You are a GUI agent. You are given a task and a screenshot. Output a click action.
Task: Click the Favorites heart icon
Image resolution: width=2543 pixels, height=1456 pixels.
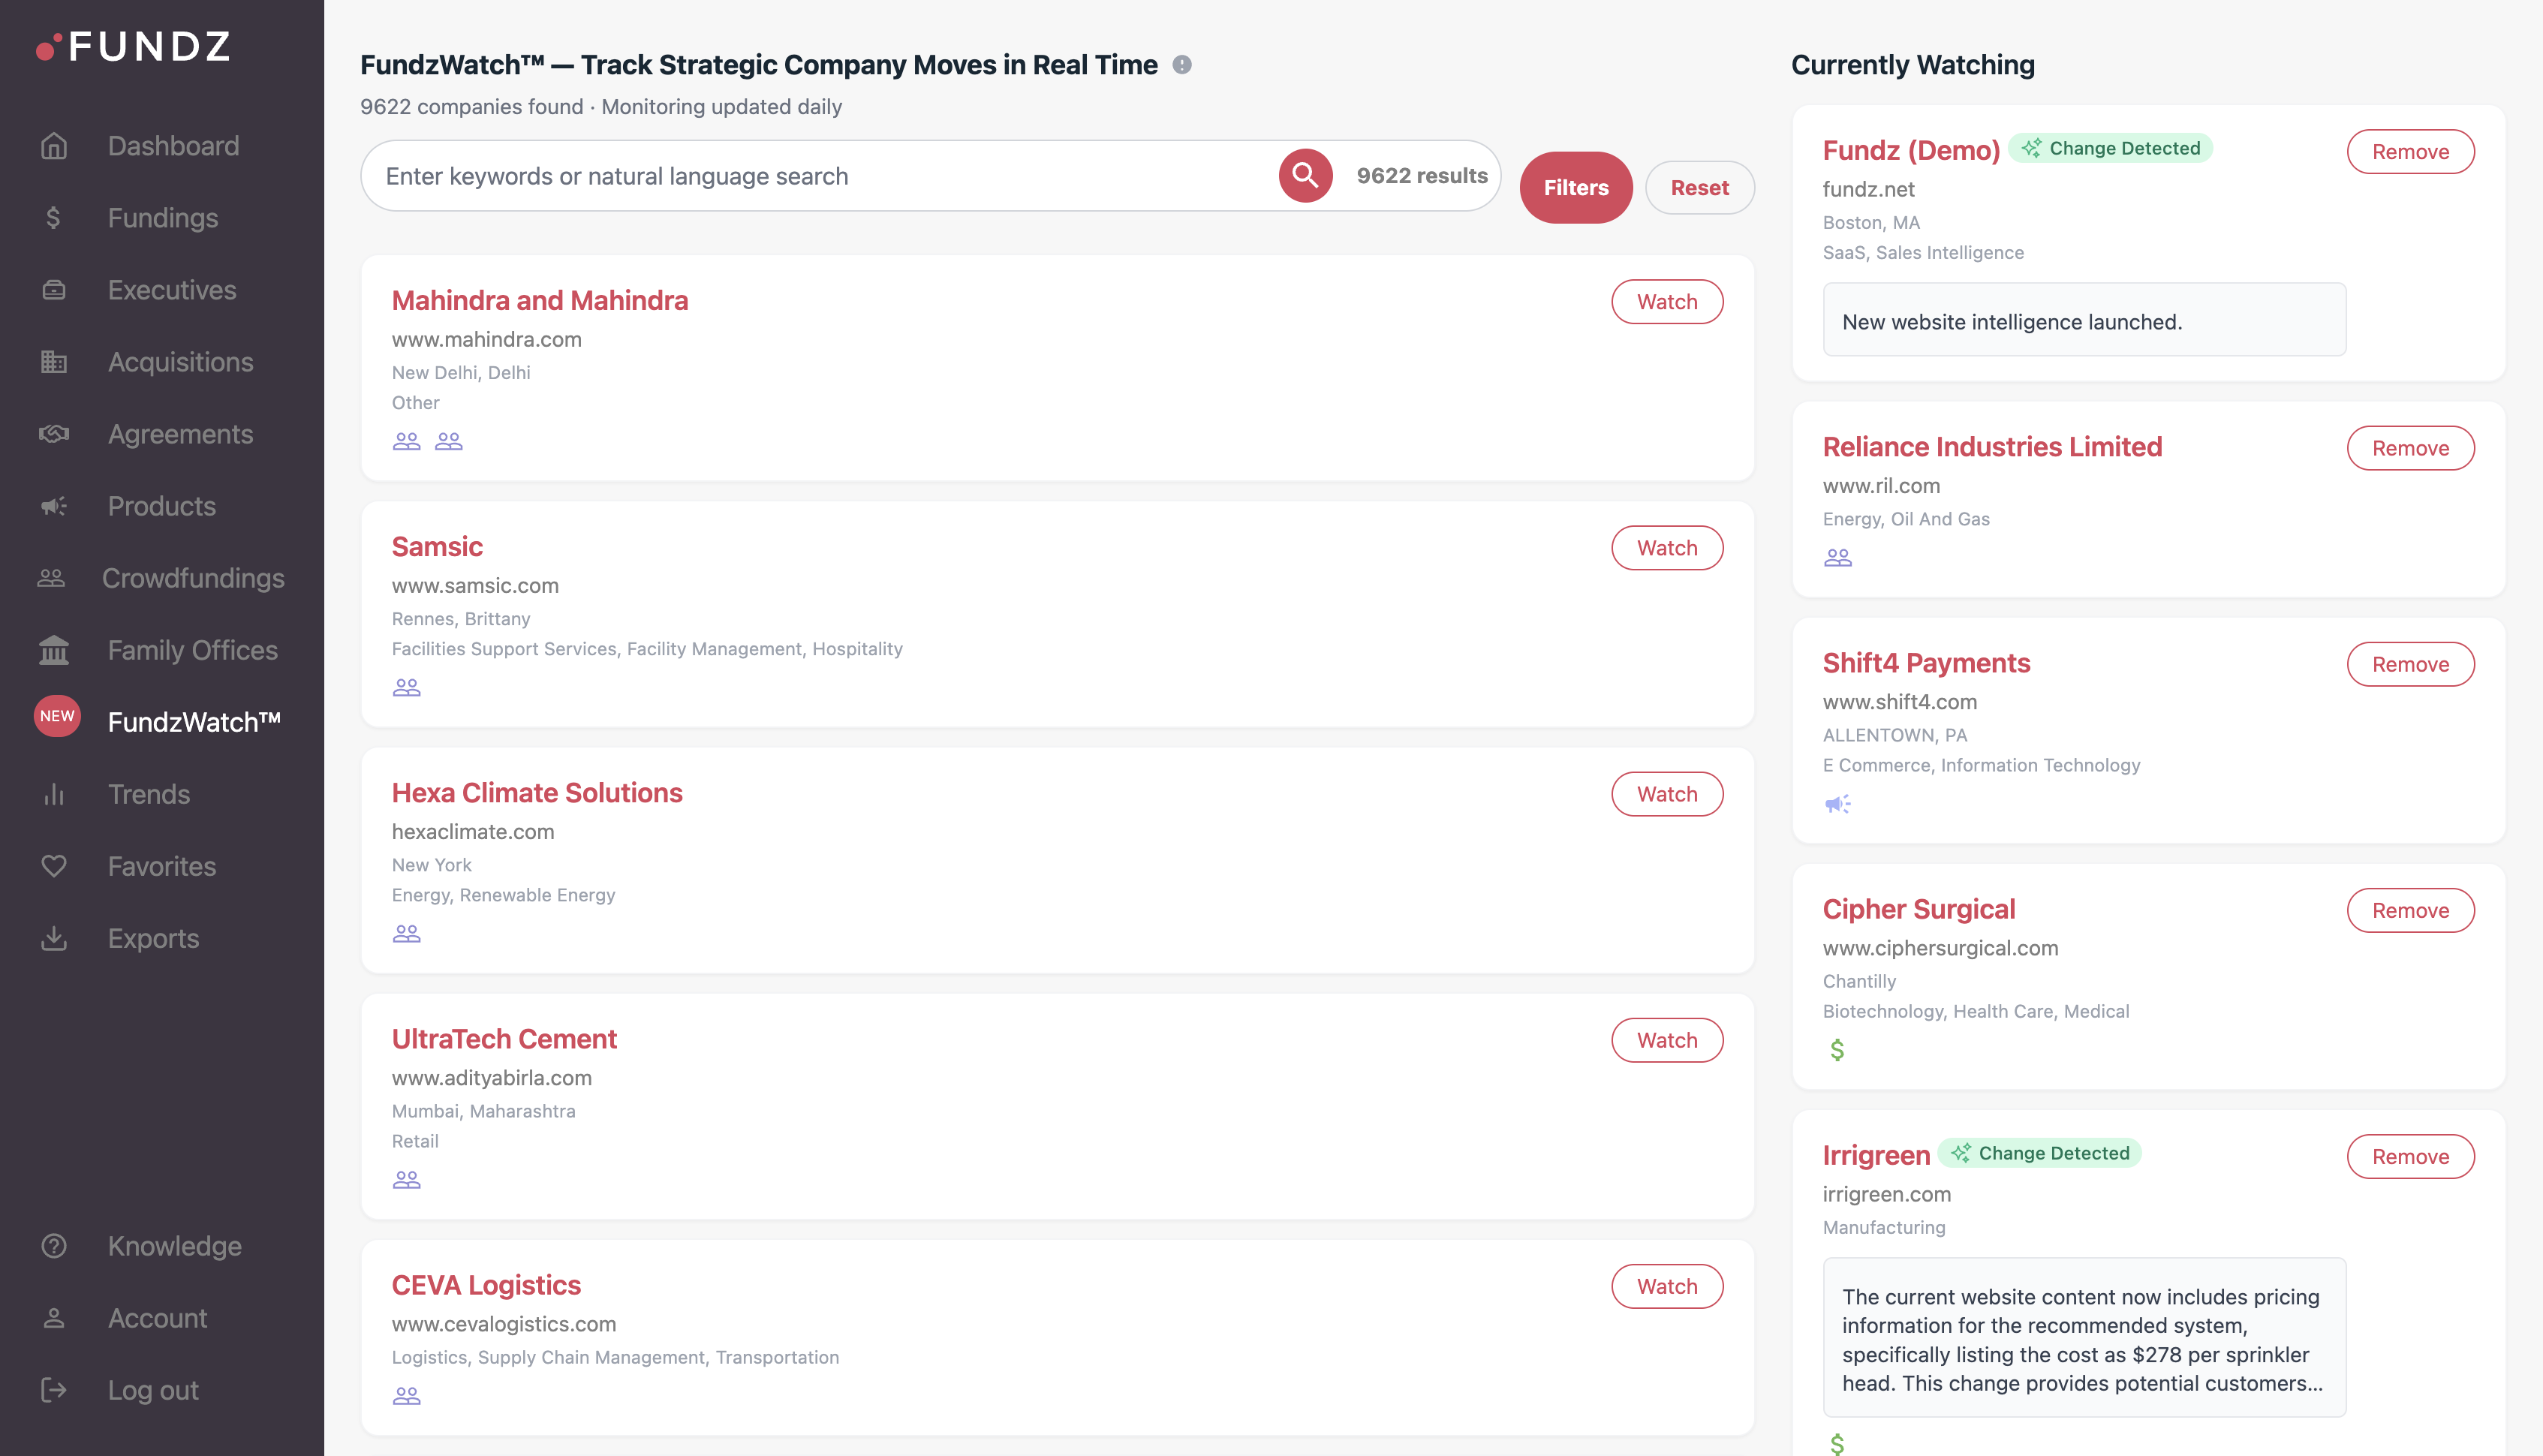coord(54,866)
